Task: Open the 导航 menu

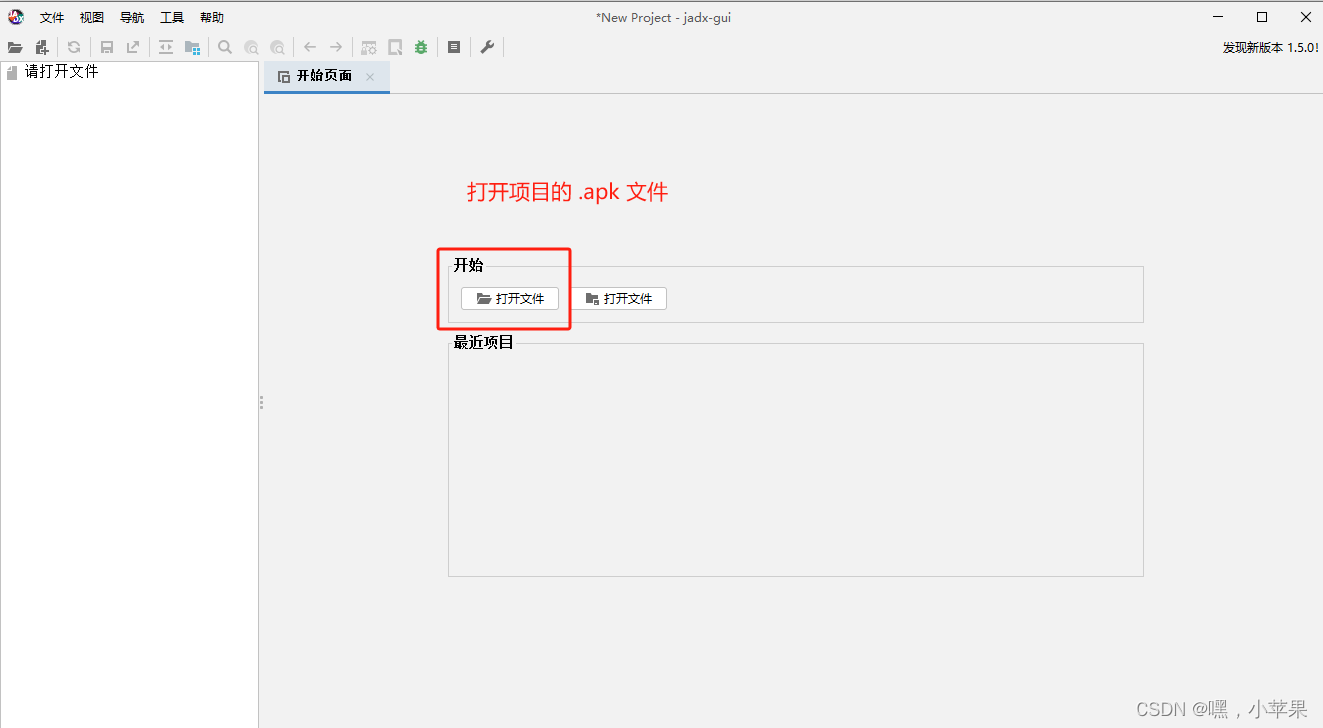Action: tap(132, 18)
